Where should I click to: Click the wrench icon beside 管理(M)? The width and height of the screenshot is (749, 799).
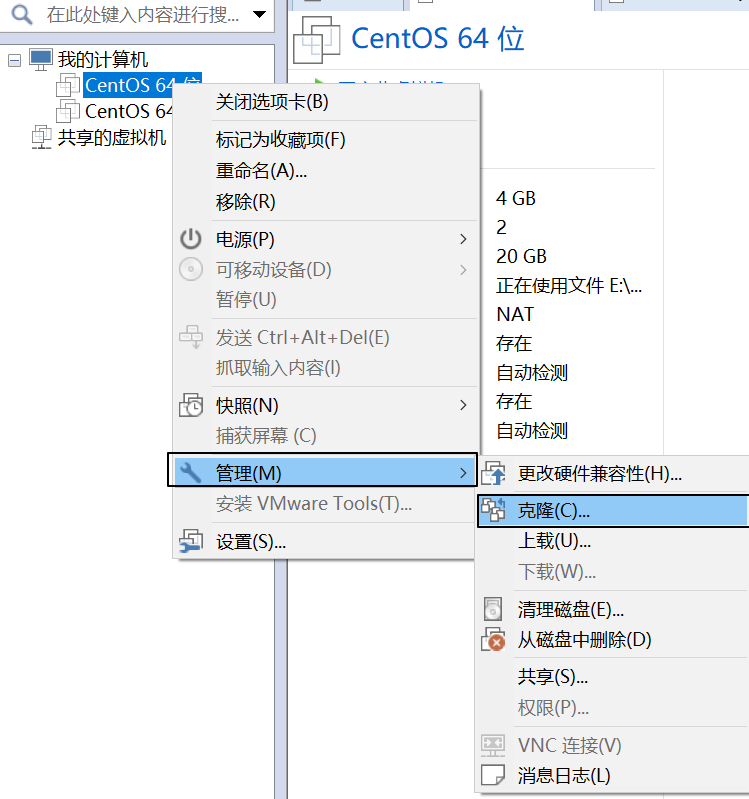click(191, 472)
